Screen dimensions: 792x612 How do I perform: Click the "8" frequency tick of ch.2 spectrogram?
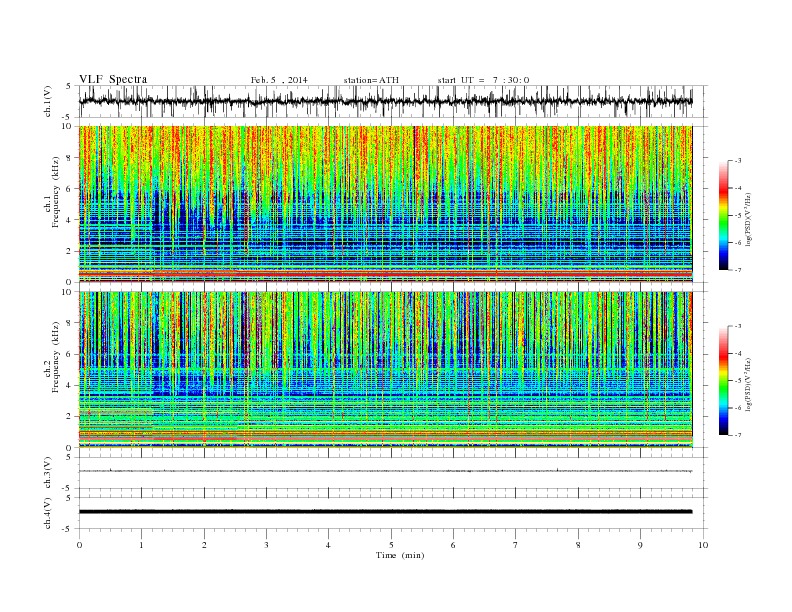(70, 323)
